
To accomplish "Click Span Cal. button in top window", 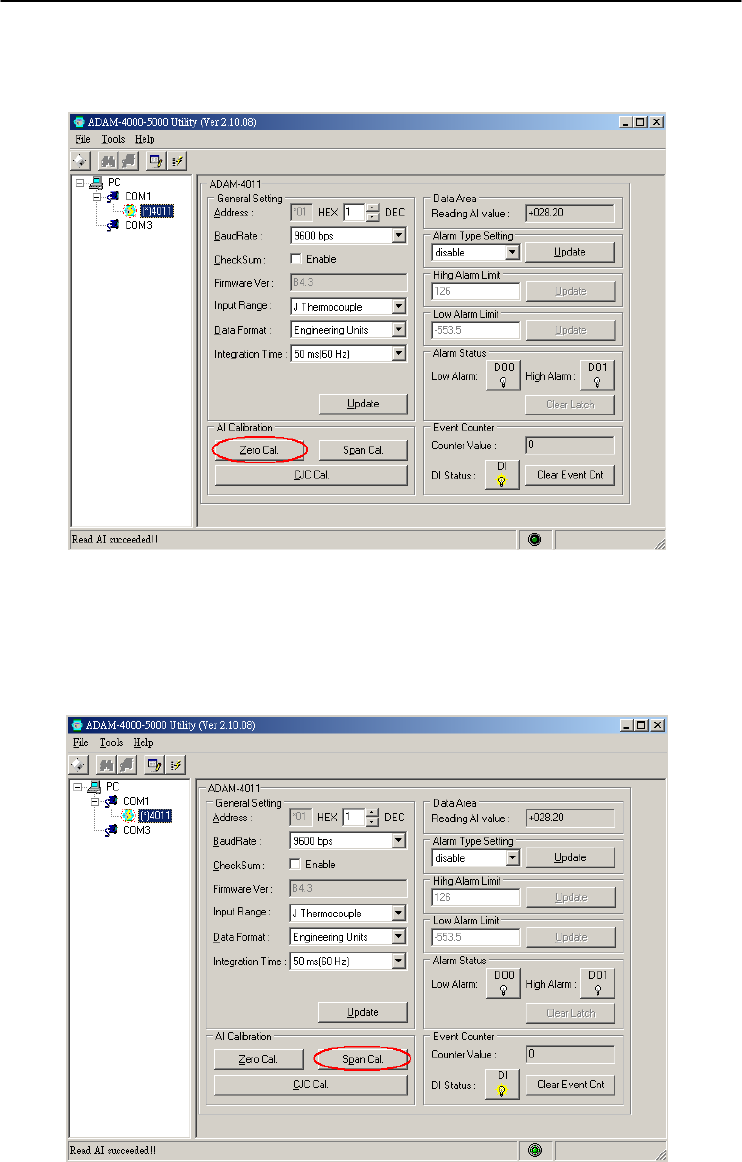I will coord(363,450).
